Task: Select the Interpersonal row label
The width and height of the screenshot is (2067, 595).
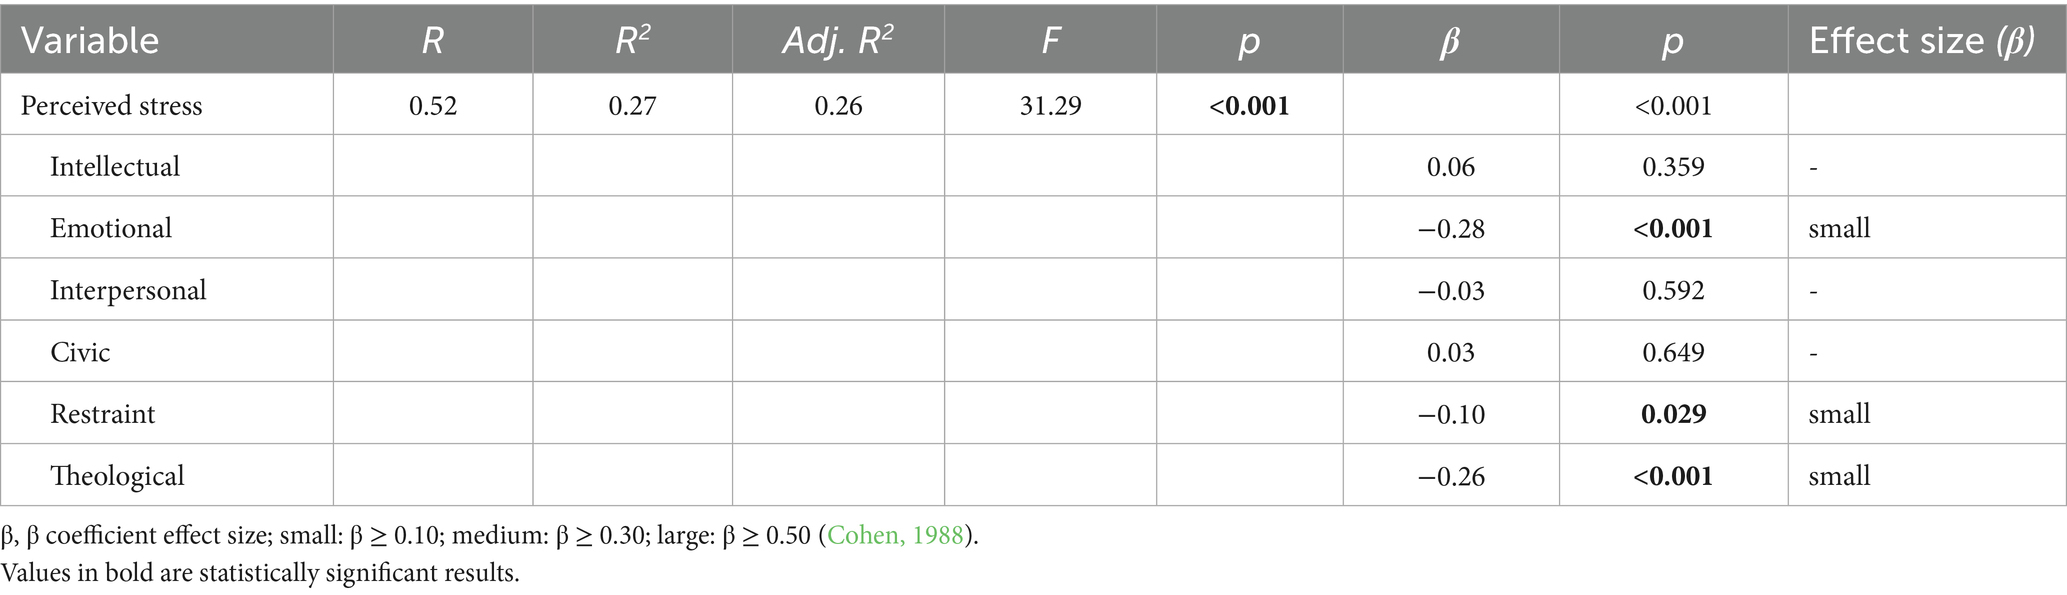Action: (x=128, y=290)
